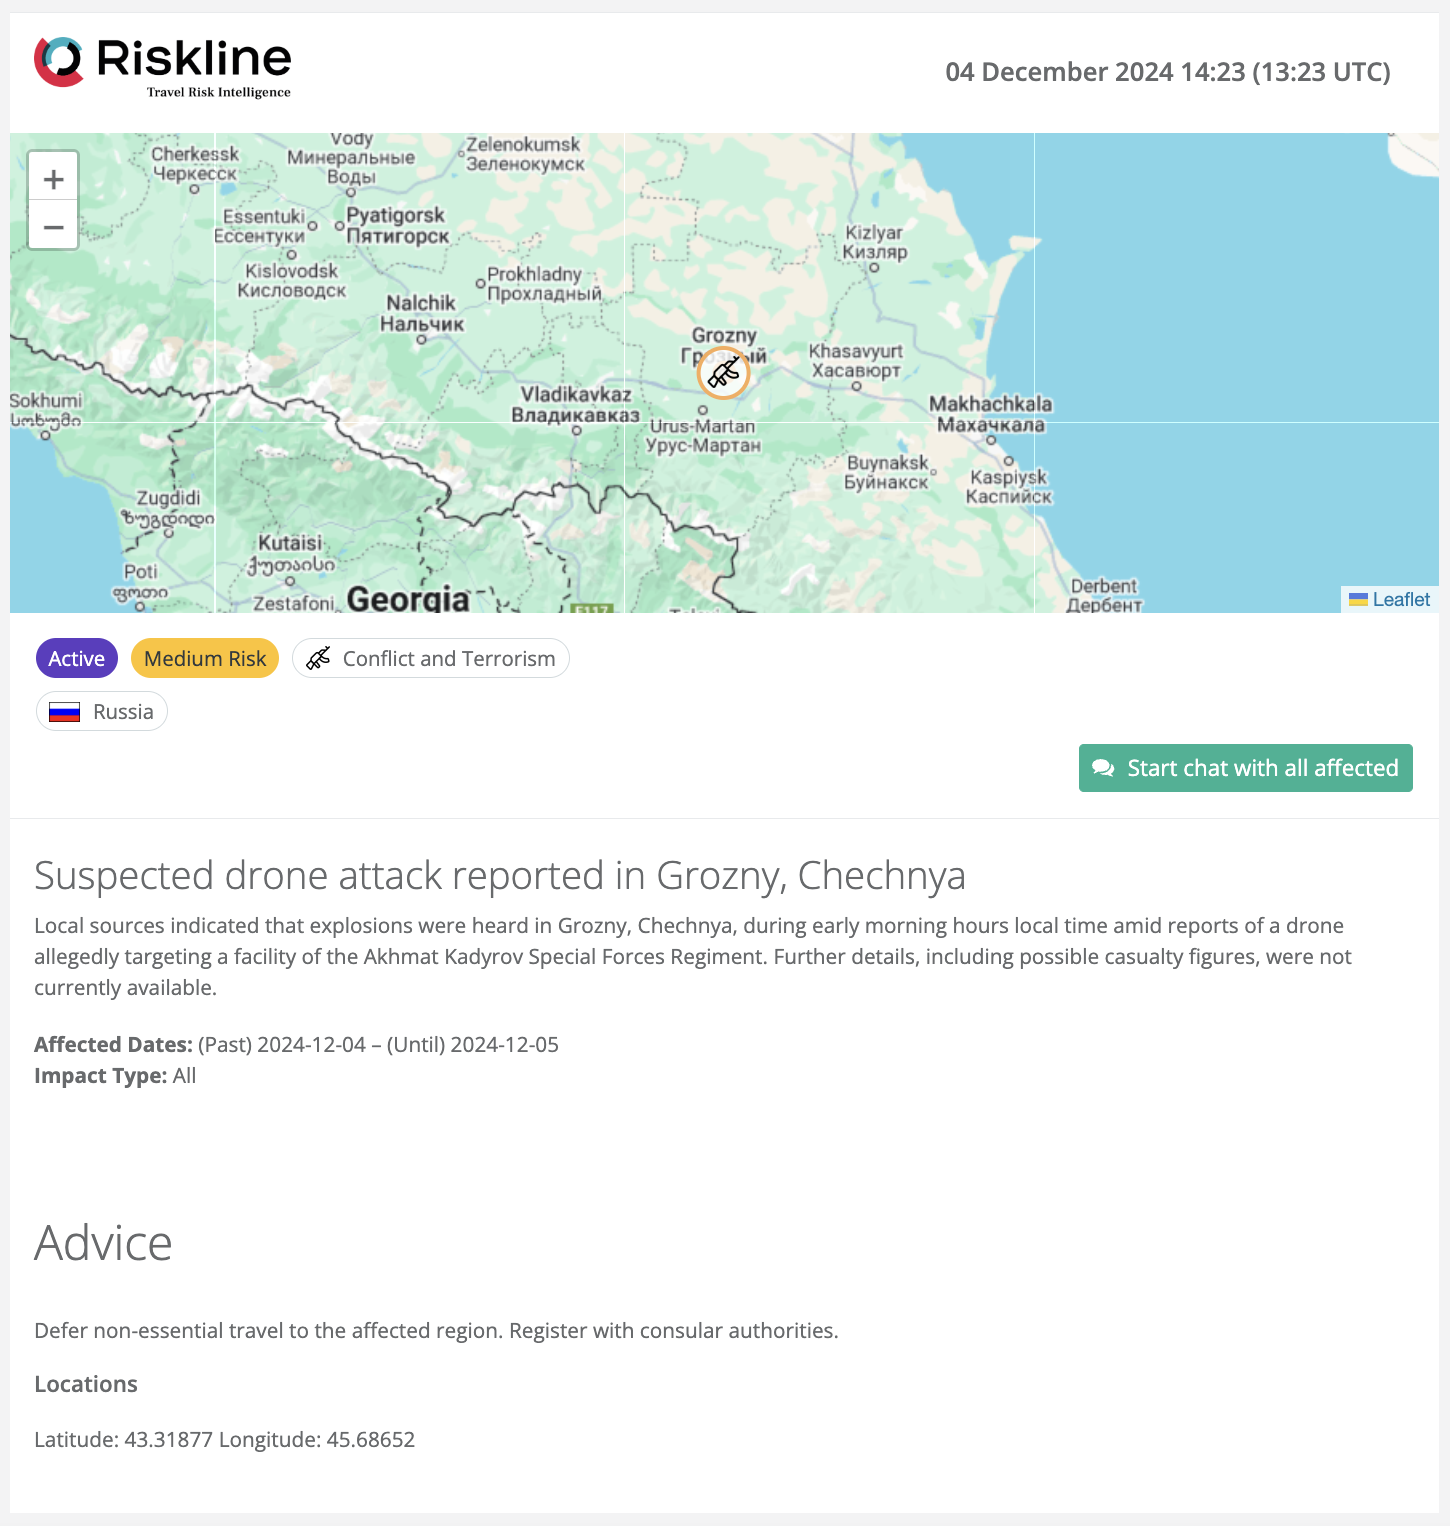Click the 04 December 2024 timestamp
The height and width of the screenshot is (1526, 1450).
pyautogui.click(x=1168, y=72)
